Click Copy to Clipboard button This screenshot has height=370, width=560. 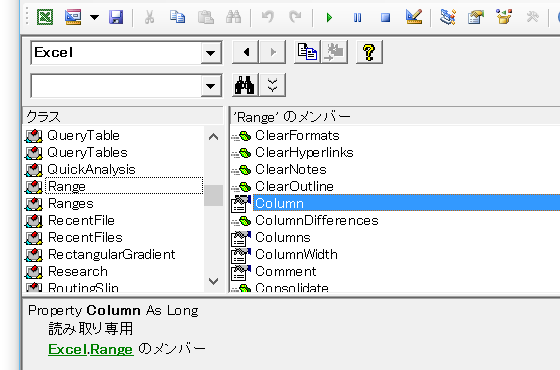(x=307, y=52)
